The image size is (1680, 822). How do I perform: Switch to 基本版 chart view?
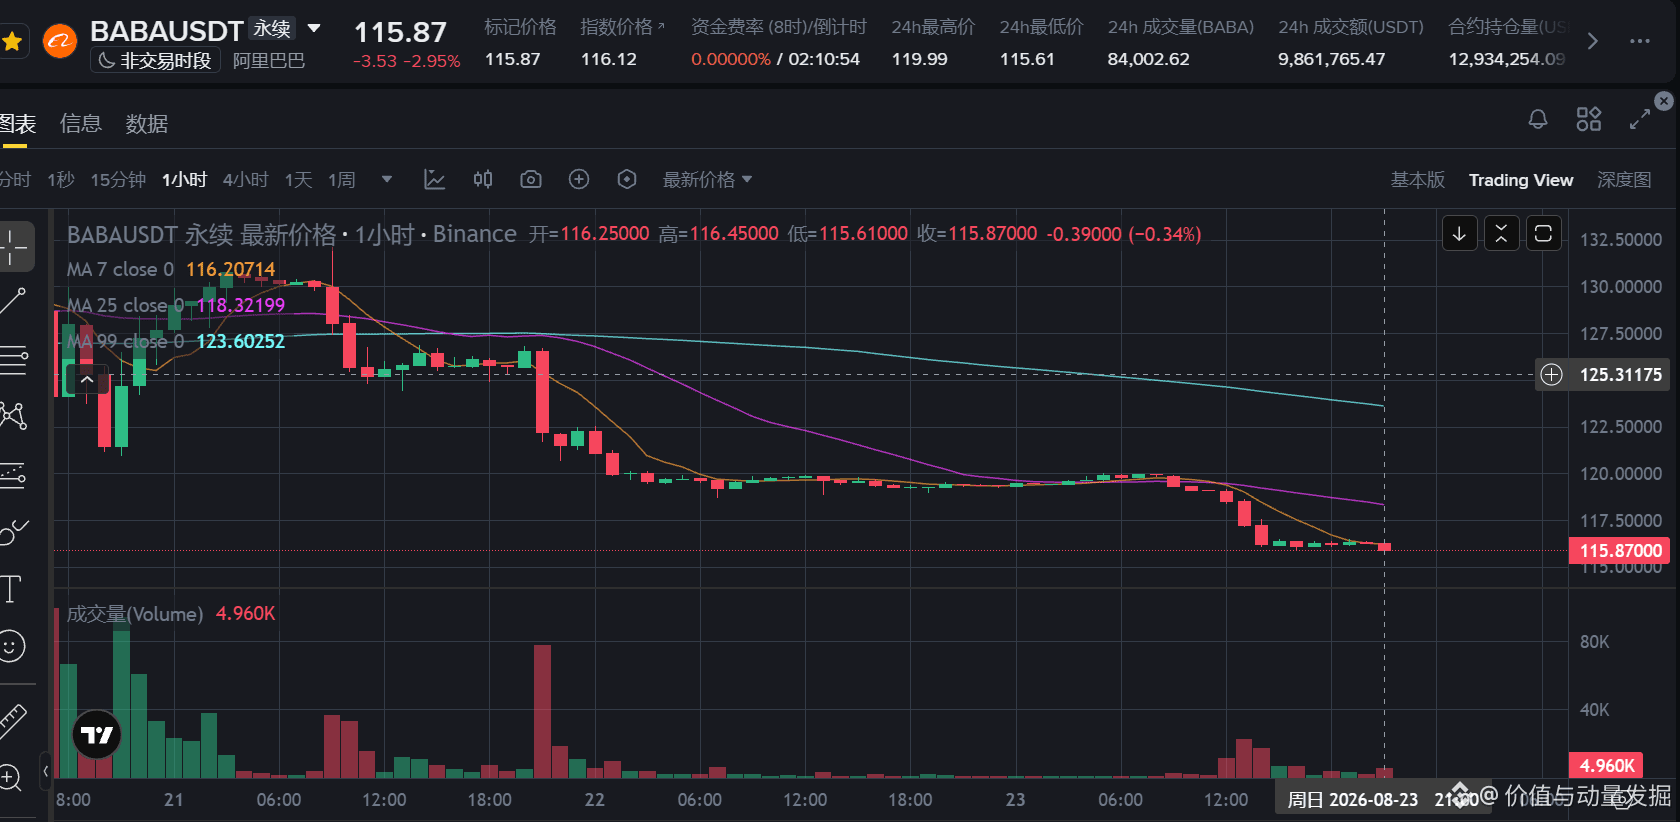1418,180
